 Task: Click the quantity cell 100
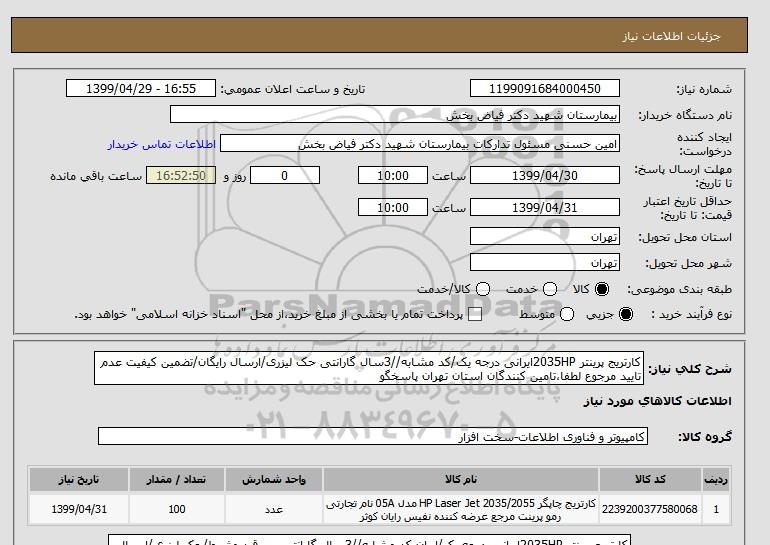pyautogui.click(x=177, y=509)
